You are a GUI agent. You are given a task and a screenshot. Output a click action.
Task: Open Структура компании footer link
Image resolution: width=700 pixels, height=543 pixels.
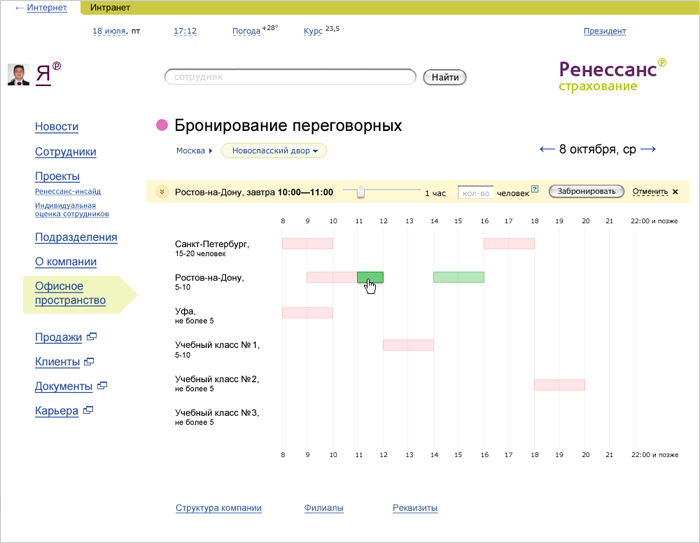coord(218,508)
